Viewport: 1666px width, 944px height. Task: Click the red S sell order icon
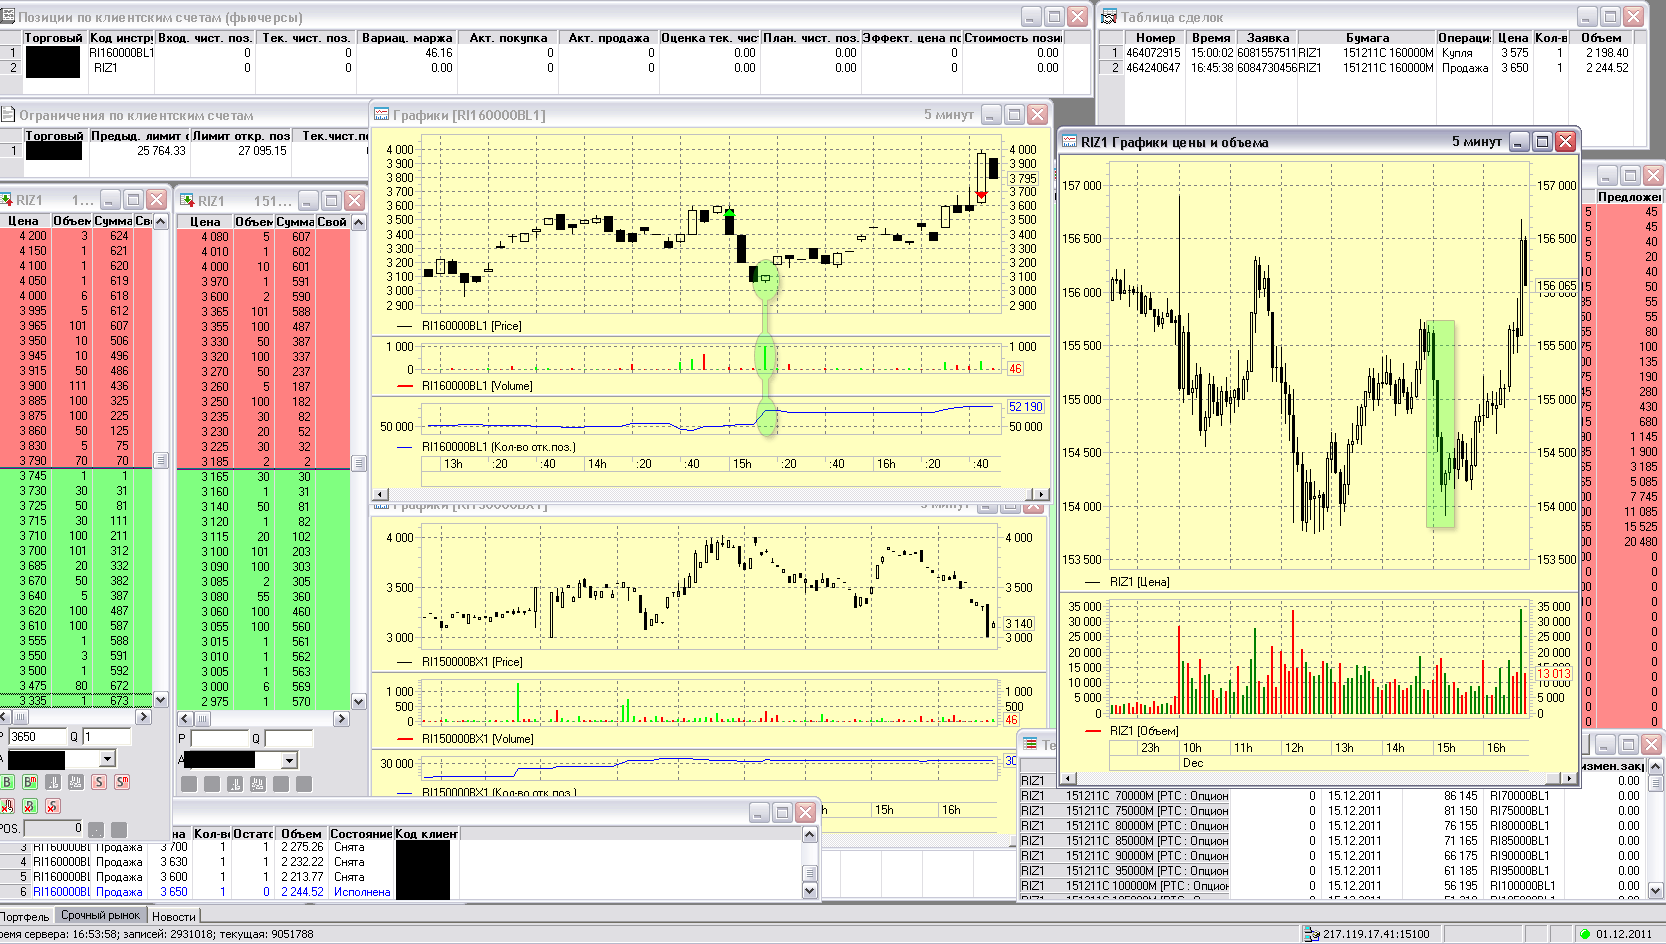tap(99, 782)
